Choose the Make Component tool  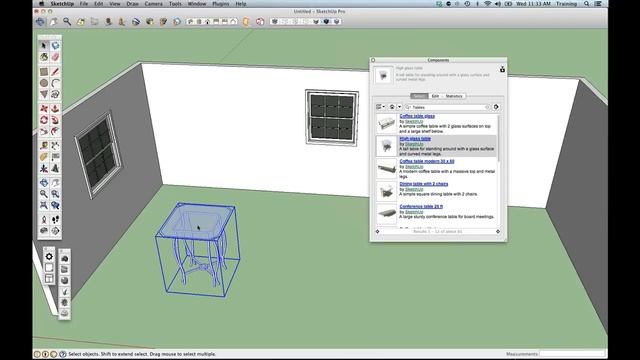[x=55, y=45]
